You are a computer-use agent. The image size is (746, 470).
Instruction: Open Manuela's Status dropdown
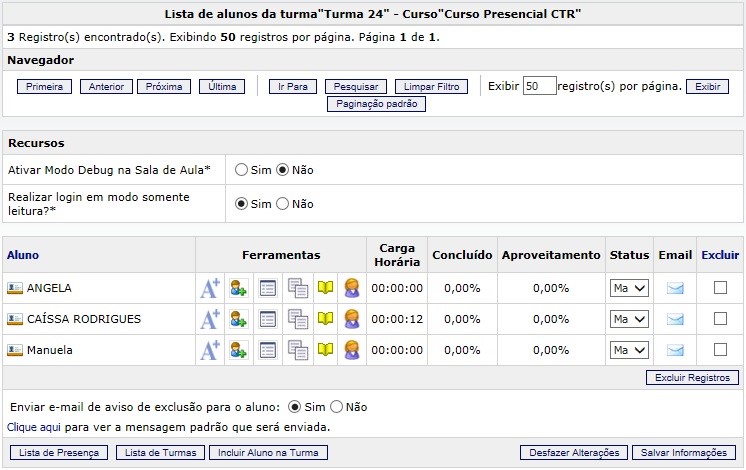[629, 351]
